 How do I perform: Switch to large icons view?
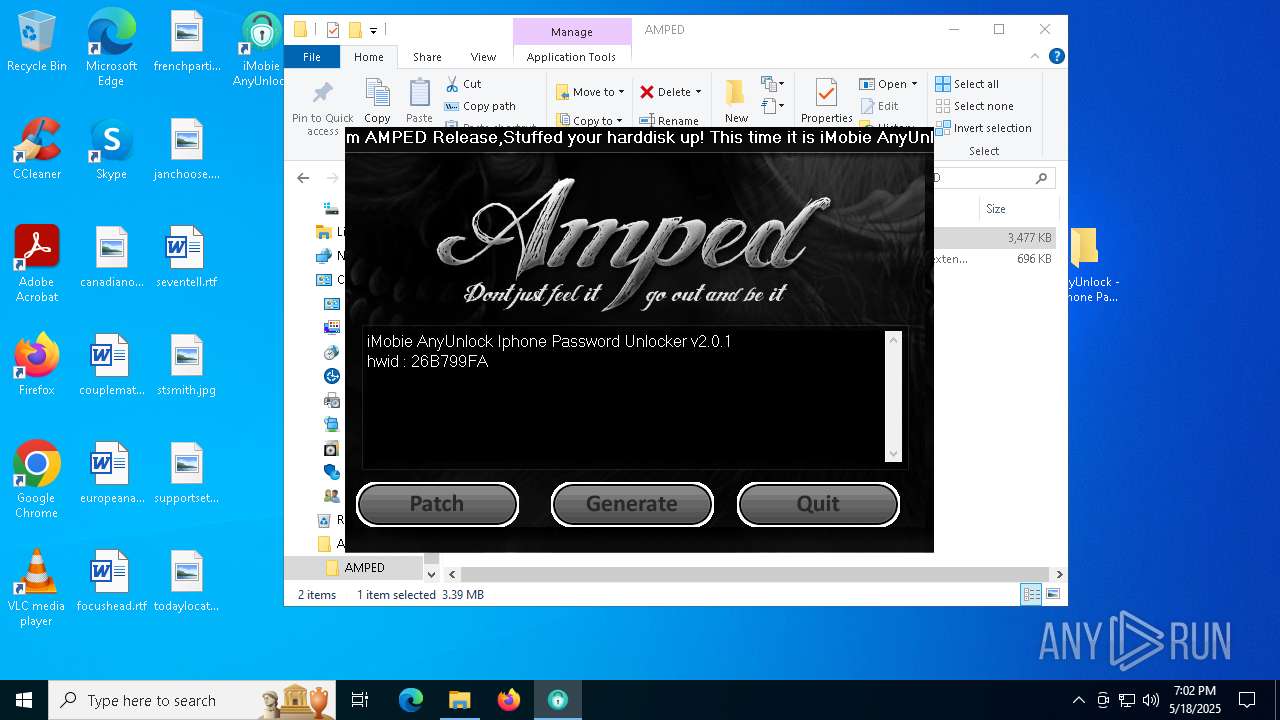tap(1052, 594)
